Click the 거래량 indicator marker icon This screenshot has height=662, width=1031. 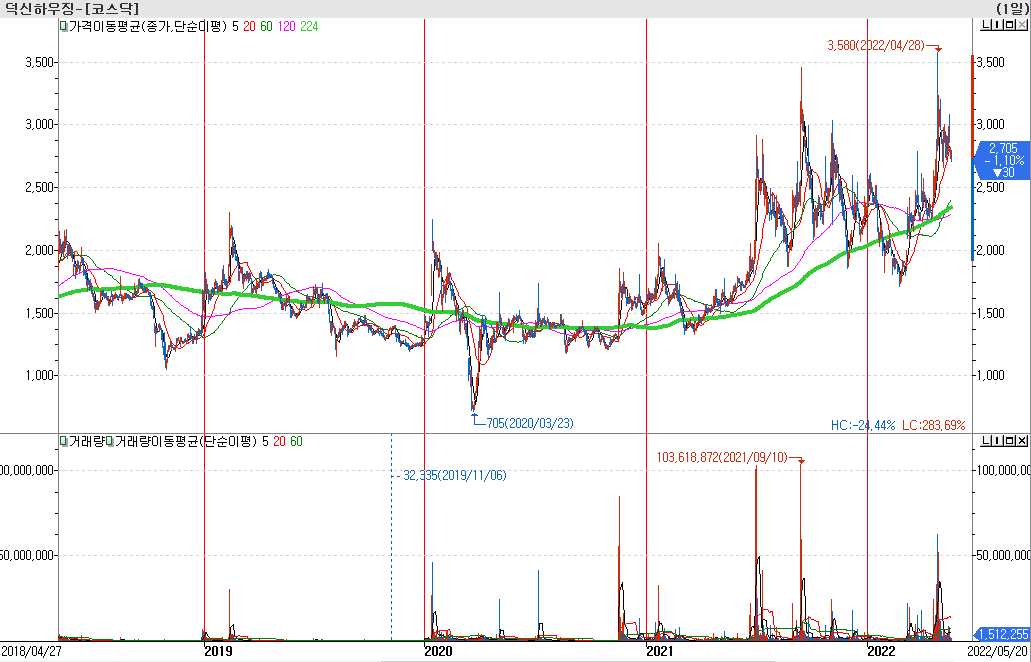(x=63, y=441)
